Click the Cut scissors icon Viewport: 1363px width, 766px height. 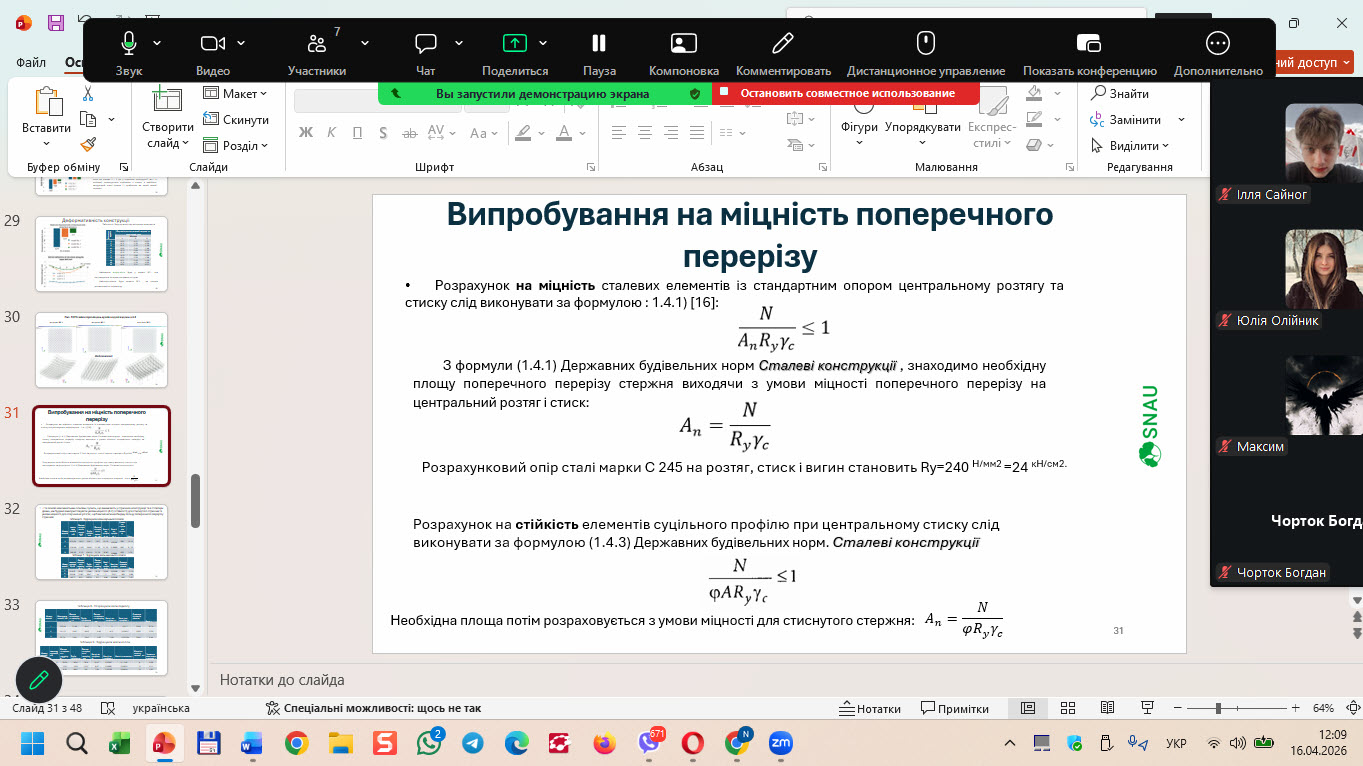[88, 93]
